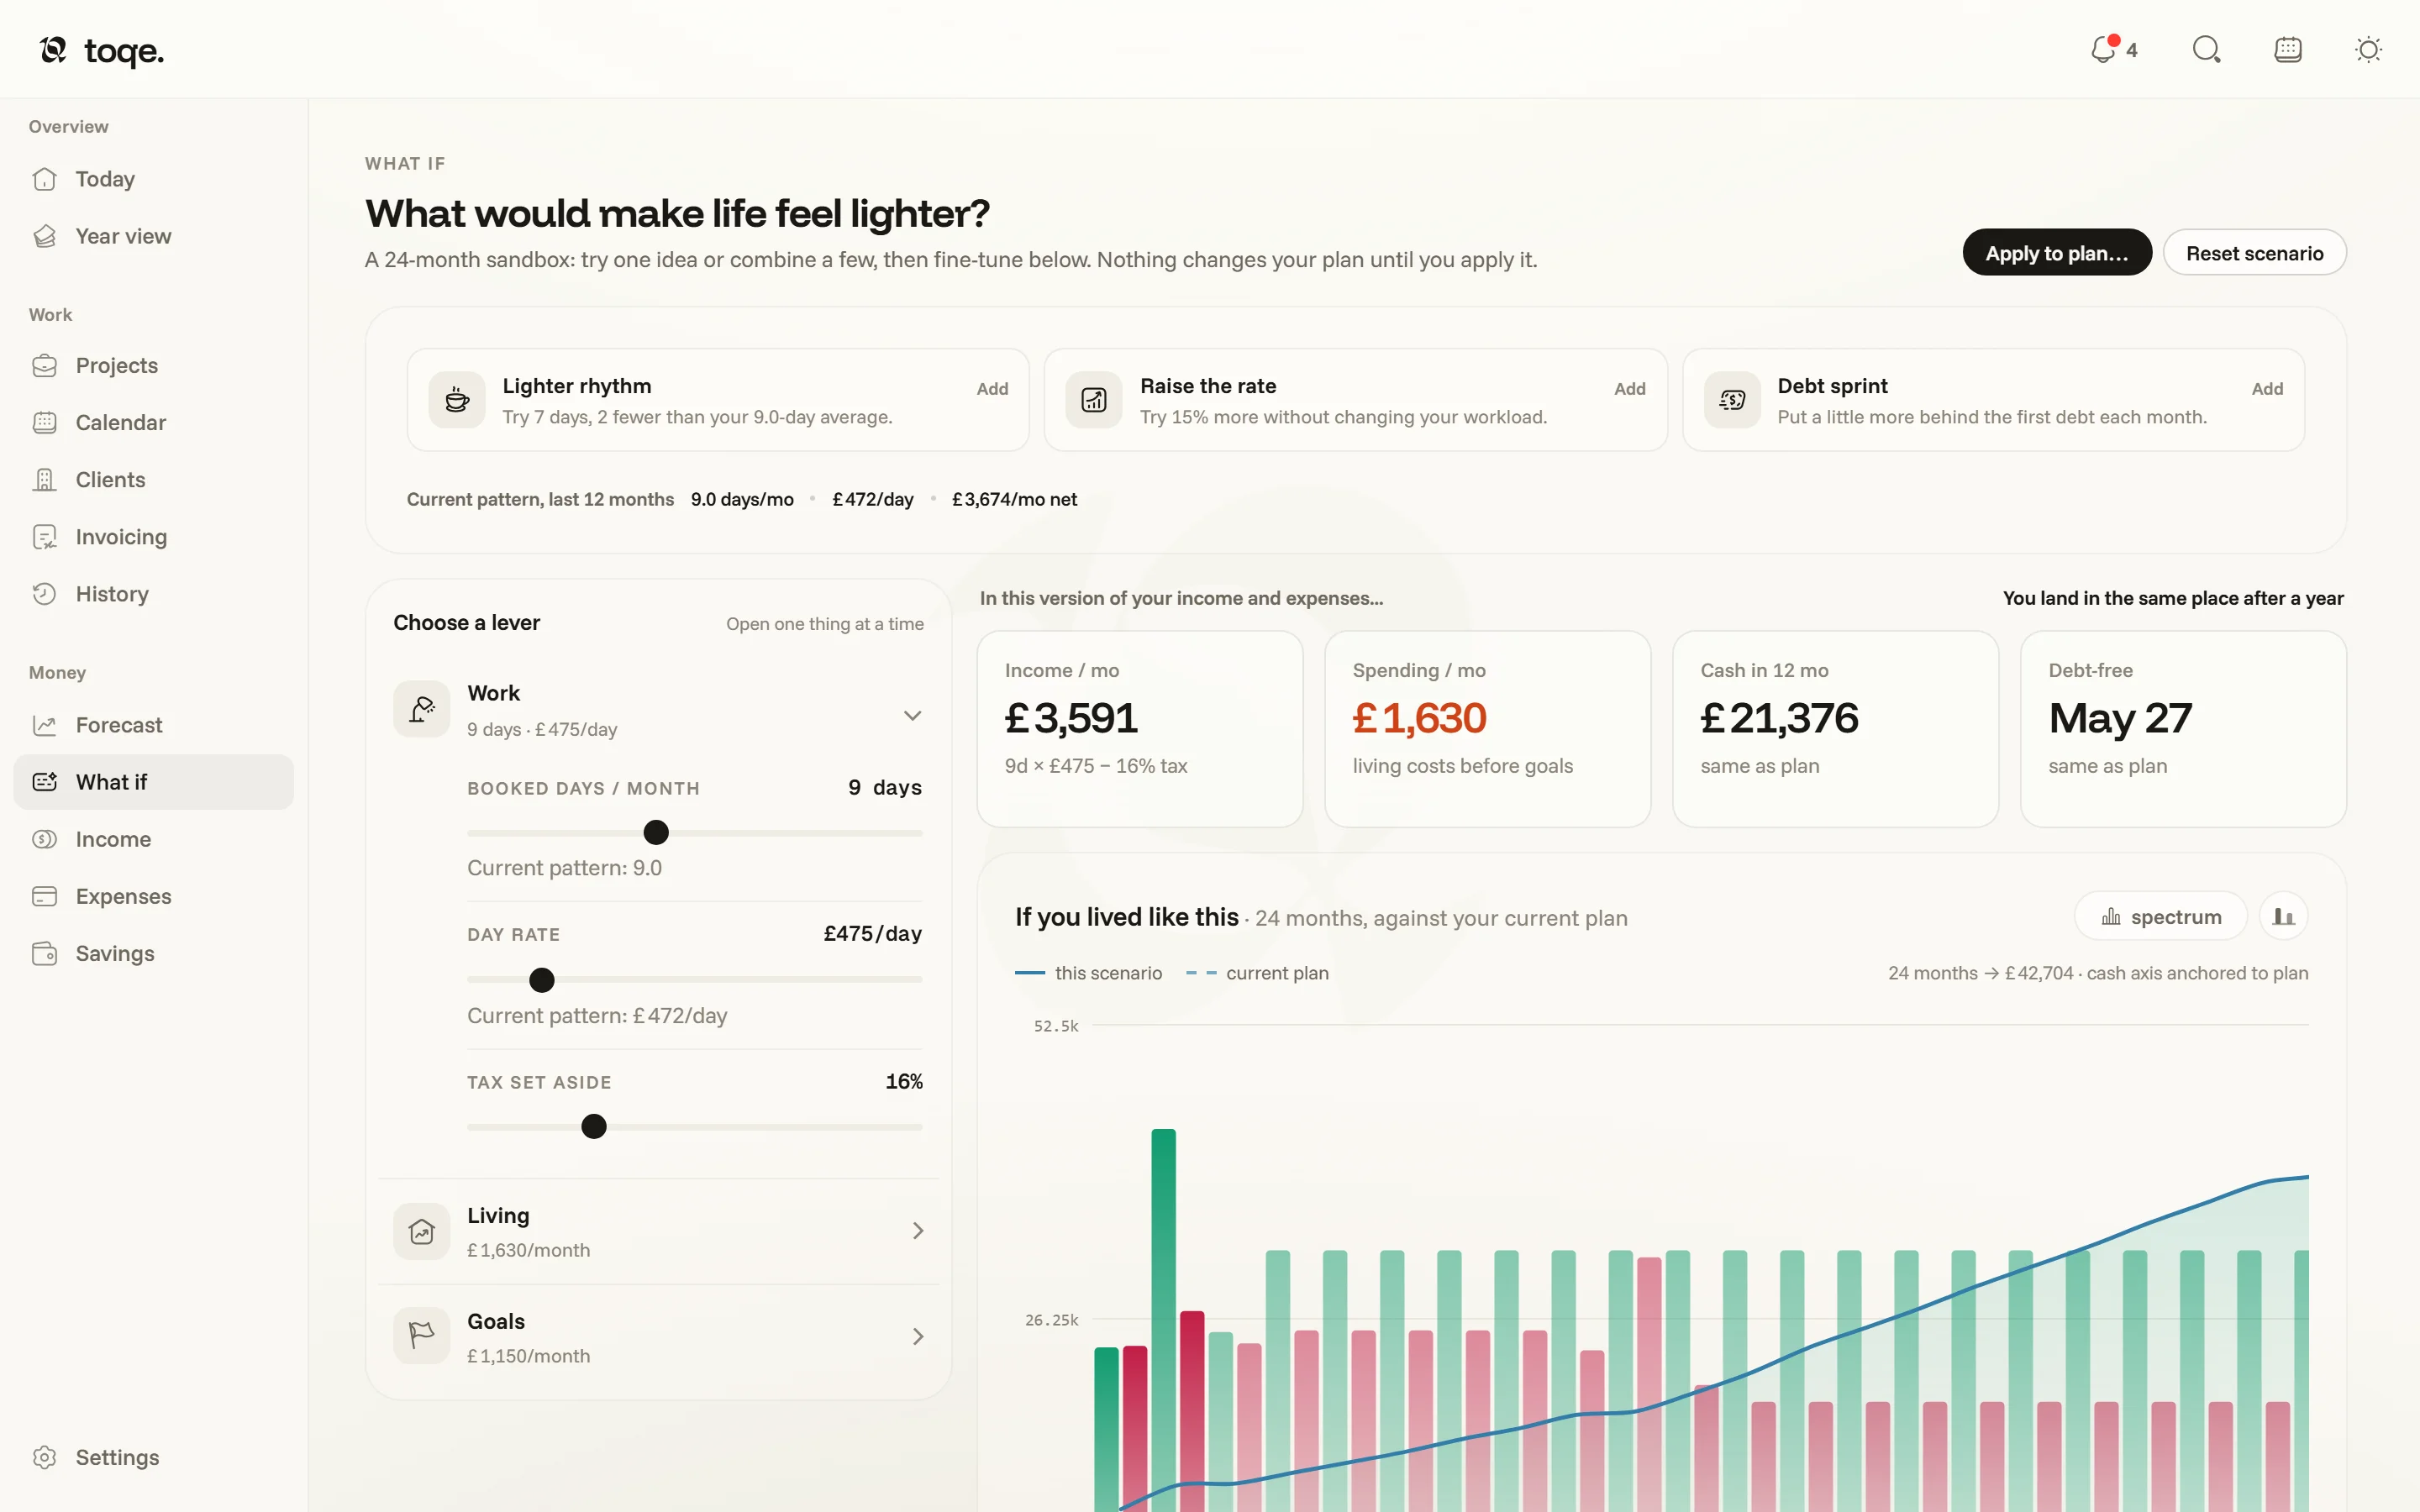Viewport: 2420px width, 1512px height.
Task: Click the History clock icon
Action: pyautogui.click(x=44, y=594)
